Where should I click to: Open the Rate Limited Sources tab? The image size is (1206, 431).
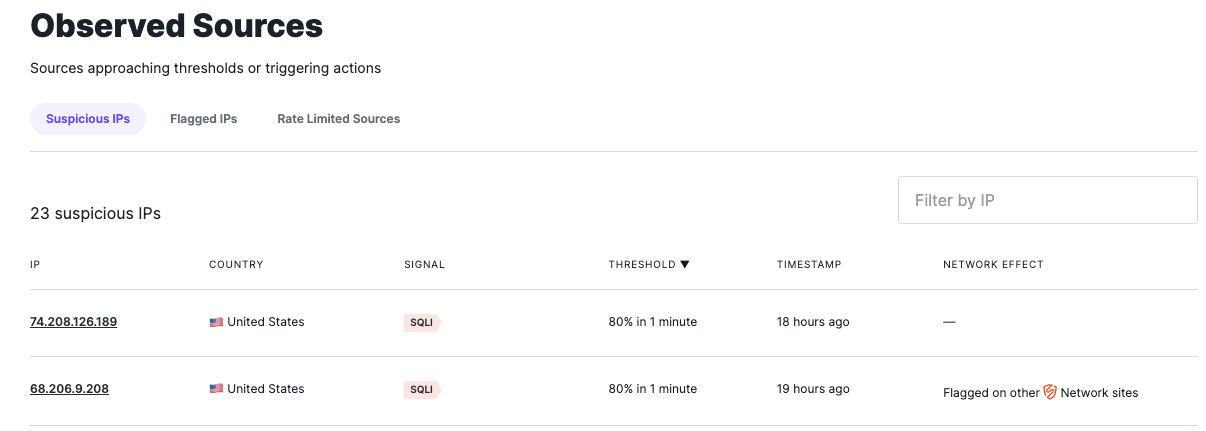tap(339, 119)
